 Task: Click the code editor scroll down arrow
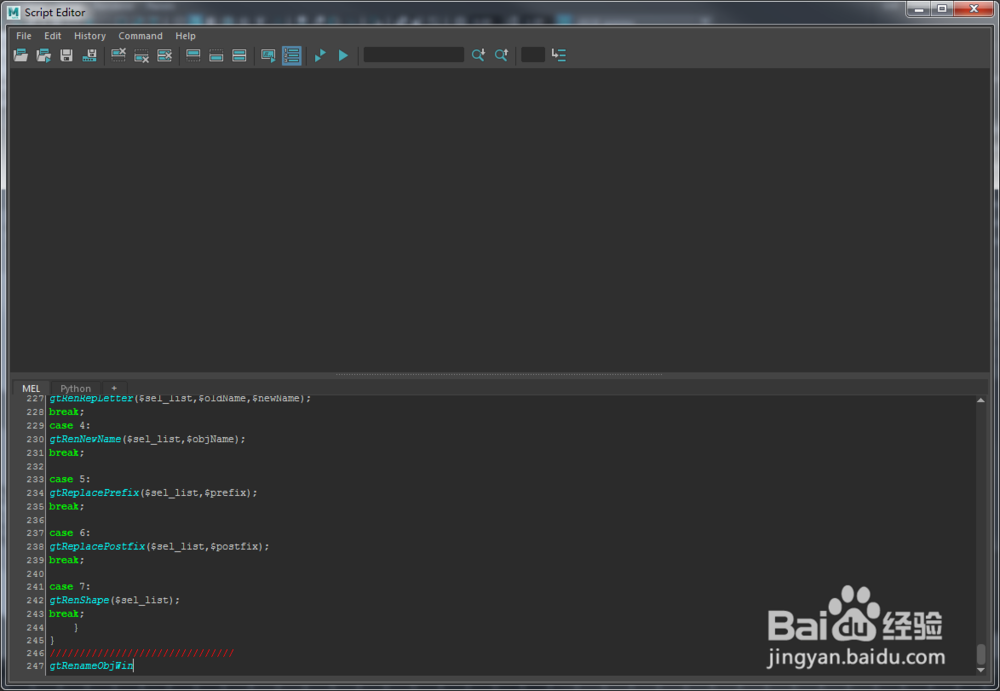point(981,670)
